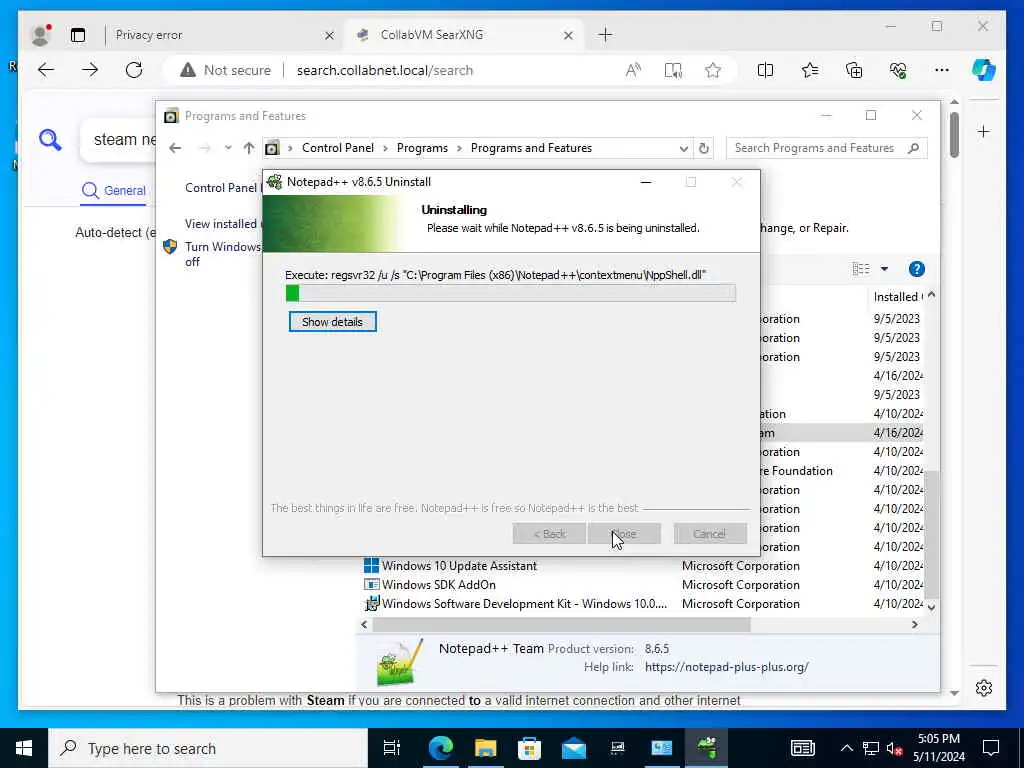Click SearXNG magnifier logo icon
Viewport: 1024px width, 768px height.
pos(50,140)
